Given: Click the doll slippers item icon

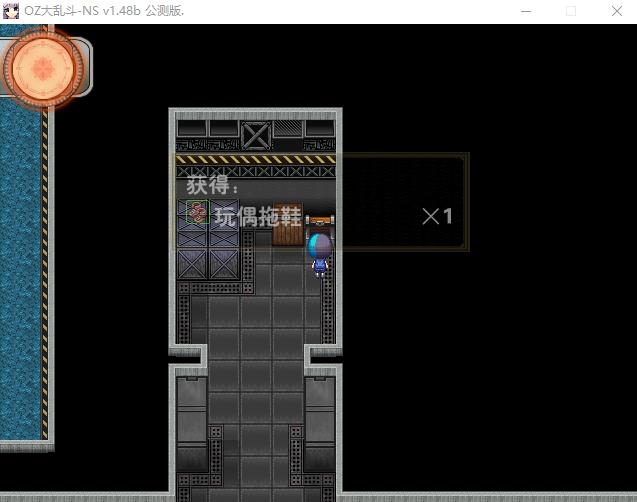Looking at the screenshot, I should pos(198,212).
